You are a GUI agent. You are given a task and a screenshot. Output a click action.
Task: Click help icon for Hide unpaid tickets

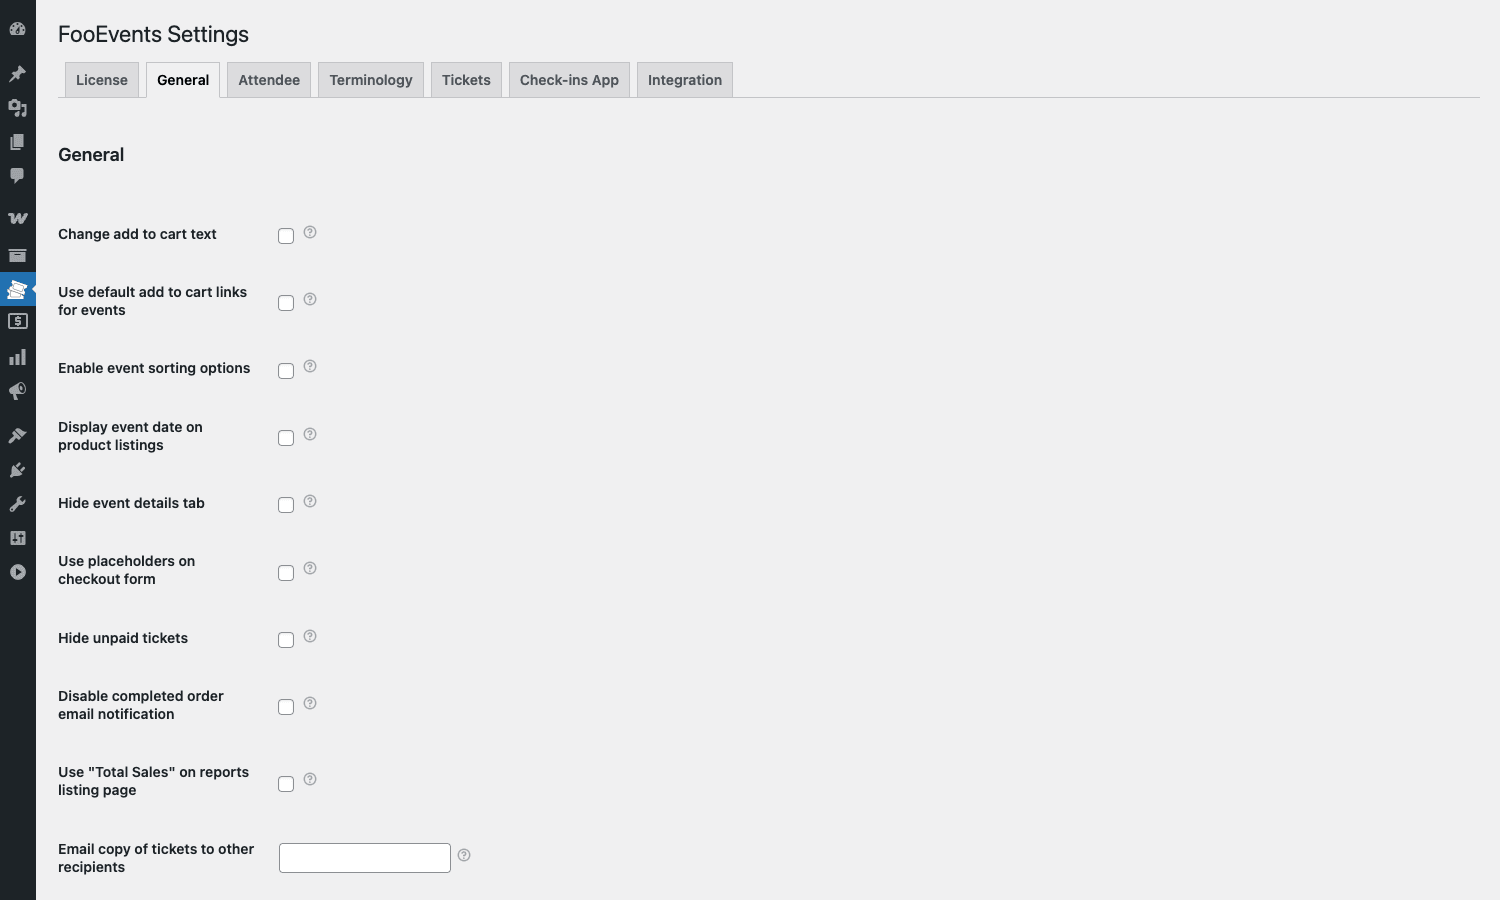point(310,636)
